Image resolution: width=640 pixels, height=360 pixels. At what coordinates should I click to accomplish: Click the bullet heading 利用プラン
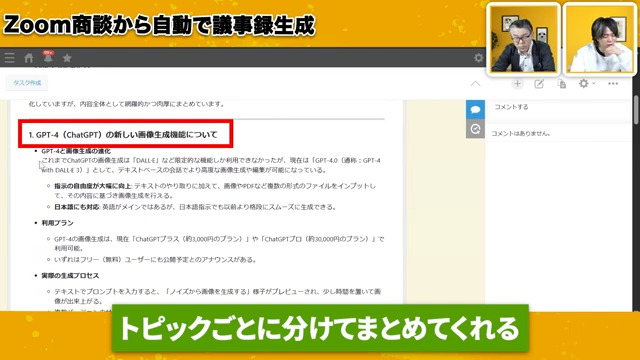(57, 223)
